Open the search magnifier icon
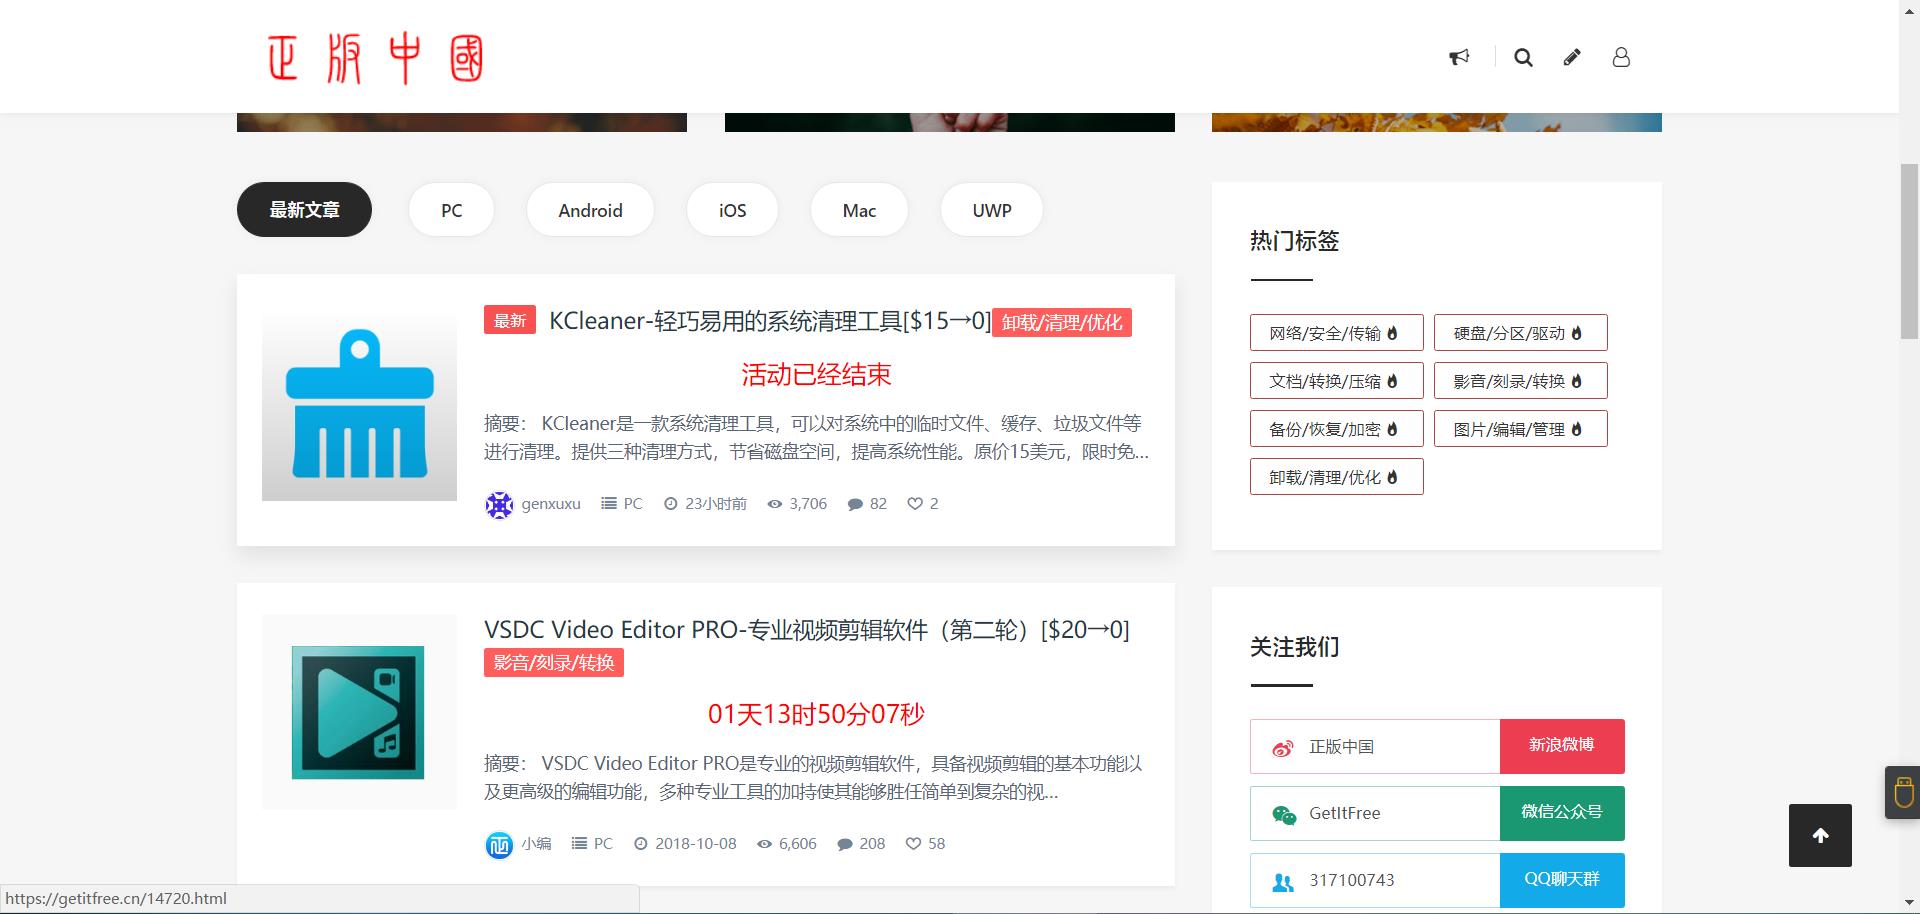This screenshot has height=914, width=1920. click(x=1523, y=57)
